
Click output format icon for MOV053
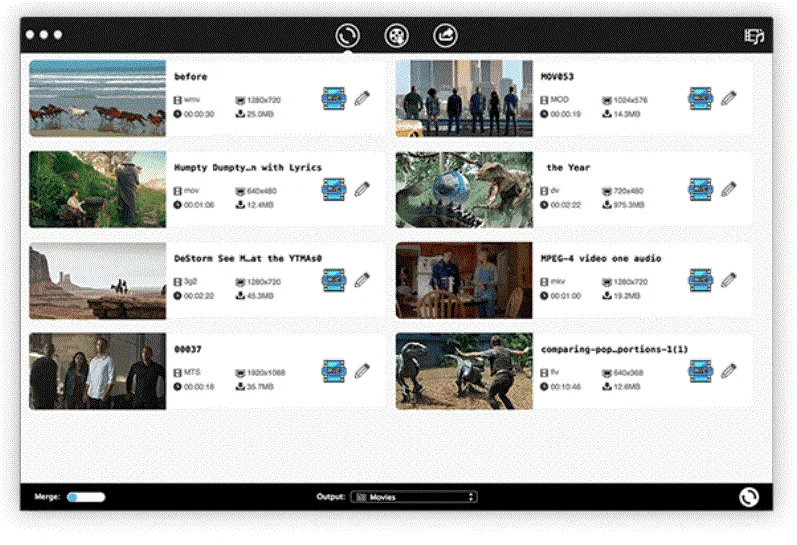pyautogui.click(x=700, y=98)
